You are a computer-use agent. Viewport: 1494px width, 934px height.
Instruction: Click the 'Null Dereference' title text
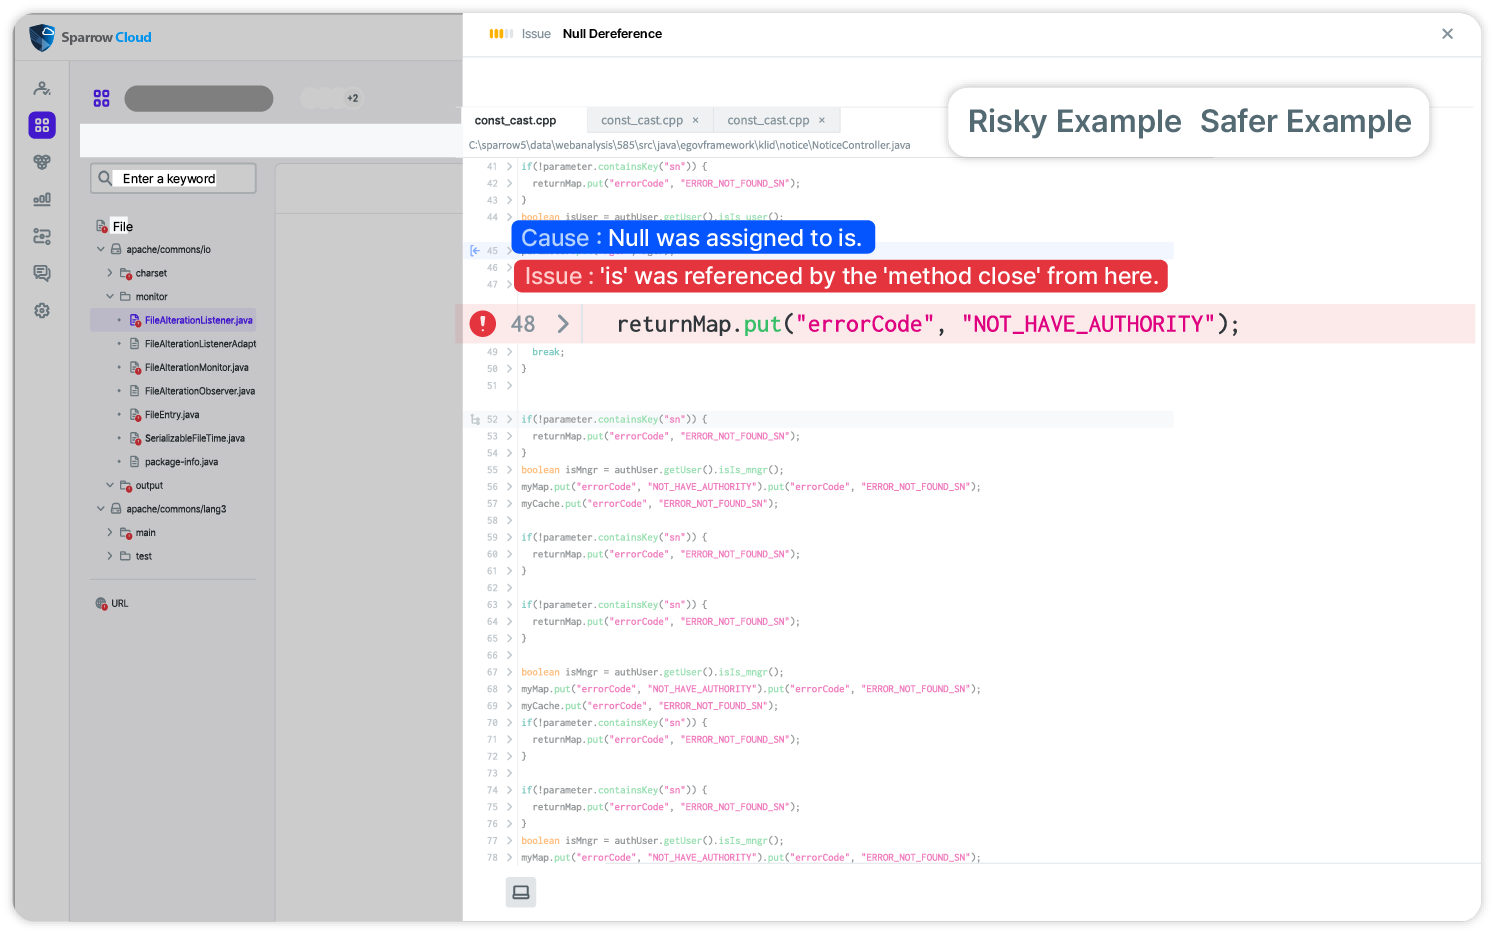(612, 33)
